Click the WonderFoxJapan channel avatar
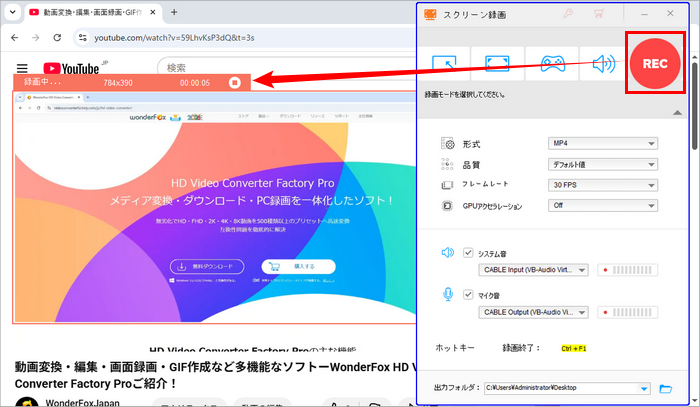The width and height of the screenshot is (700, 407). [x=27, y=403]
